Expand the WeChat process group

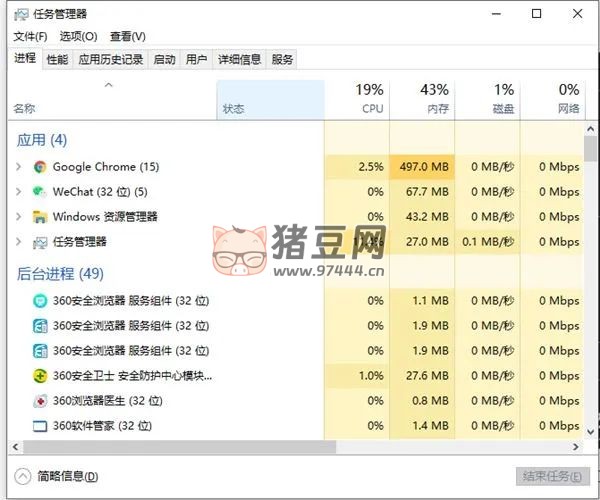[x=19, y=192]
